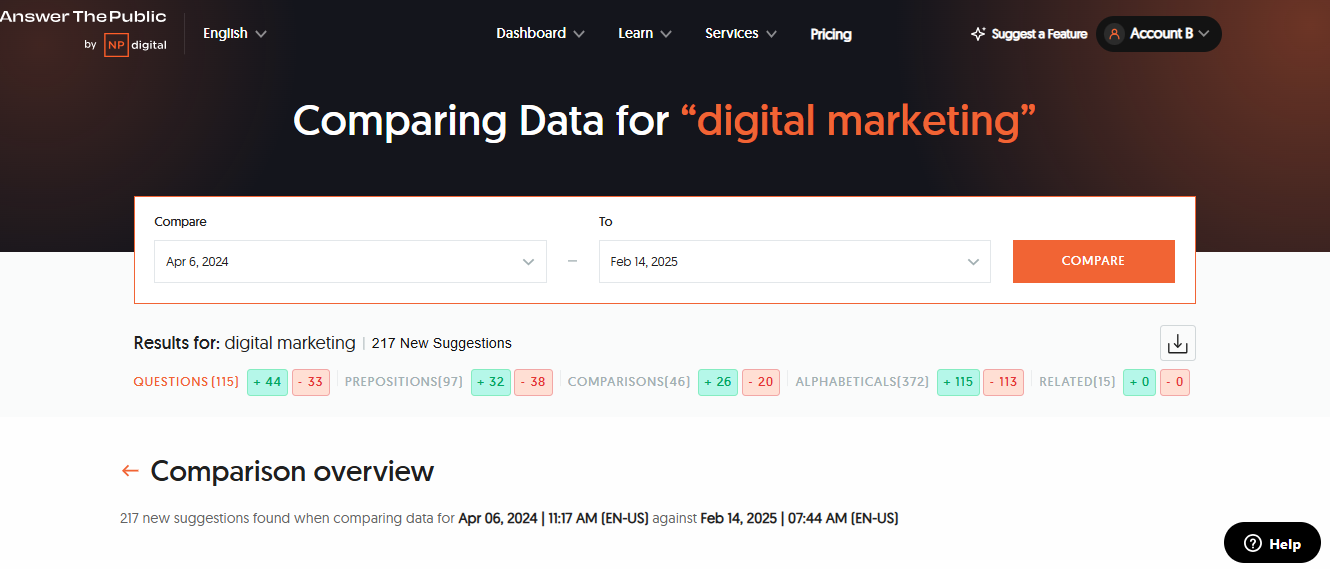This screenshot has height=569, width=1330.
Task: Click the AnswerThePublic logo
Action: 83,17
